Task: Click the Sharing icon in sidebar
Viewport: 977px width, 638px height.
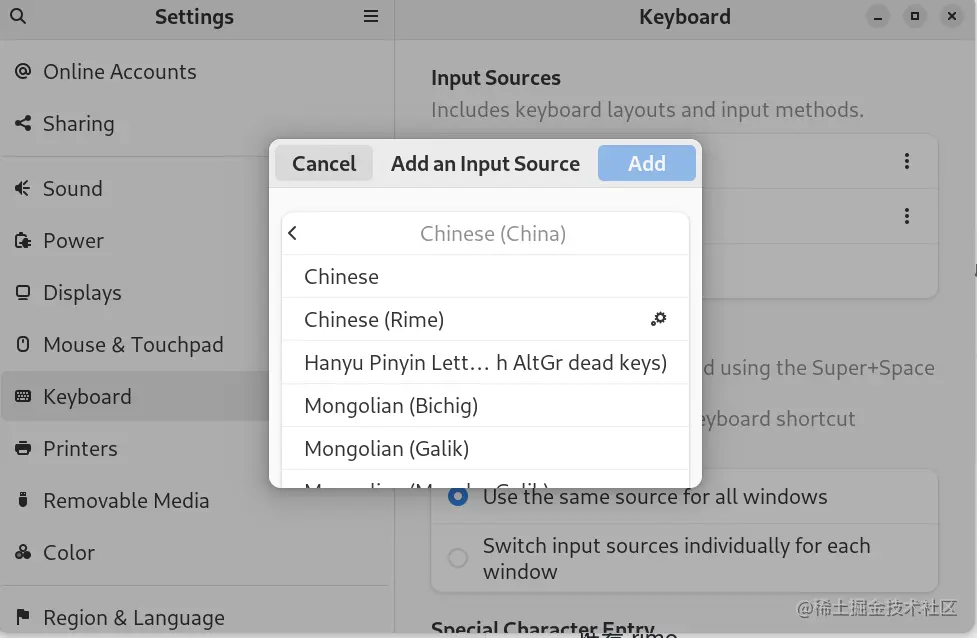Action: tap(23, 124)
